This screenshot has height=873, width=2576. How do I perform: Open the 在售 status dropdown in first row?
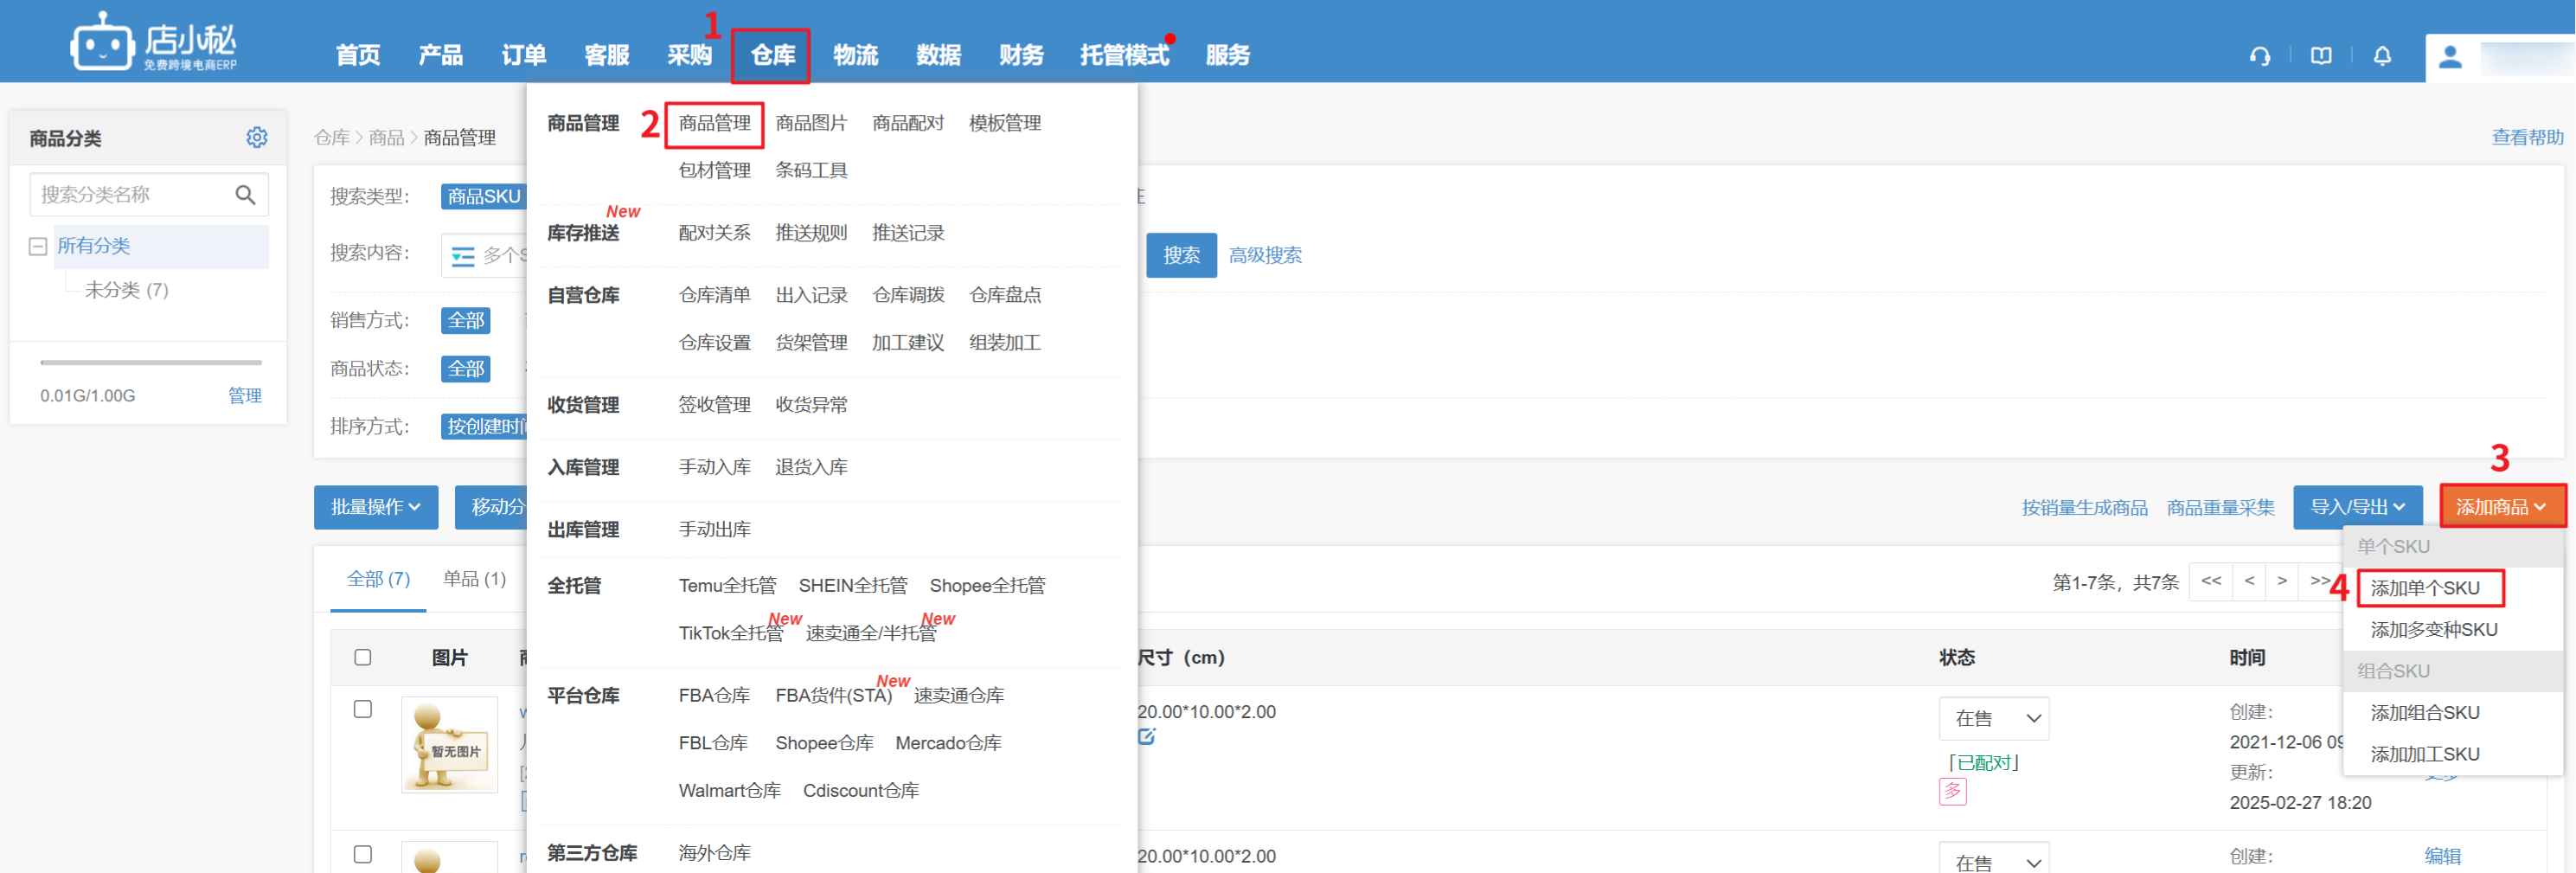(x=1993, y=718)
